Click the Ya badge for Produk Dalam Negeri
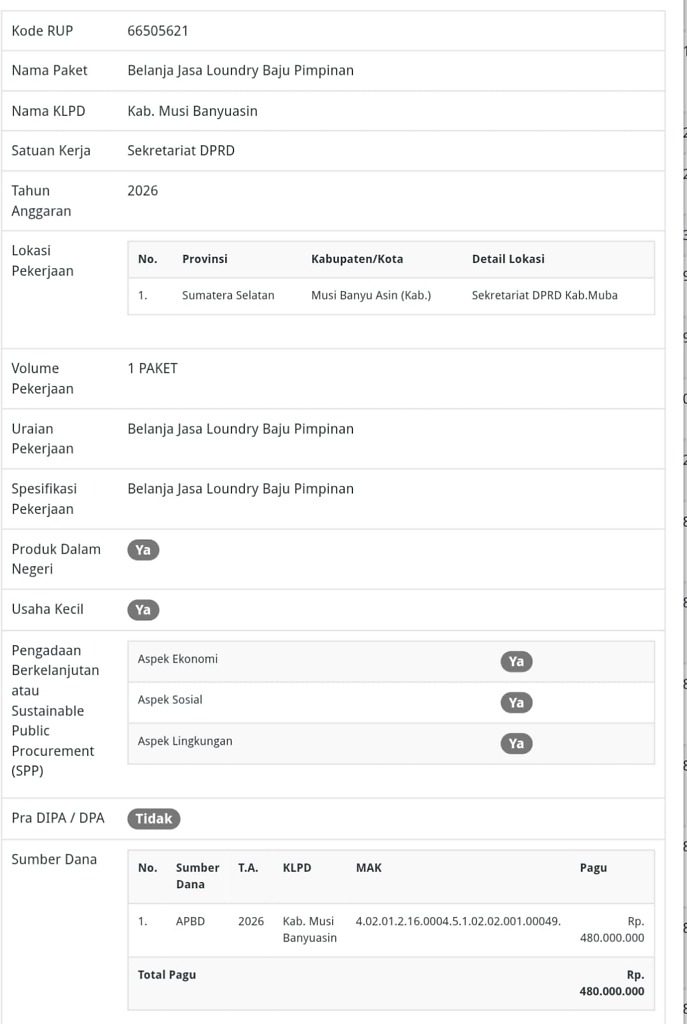 click(x=143, y=550)
